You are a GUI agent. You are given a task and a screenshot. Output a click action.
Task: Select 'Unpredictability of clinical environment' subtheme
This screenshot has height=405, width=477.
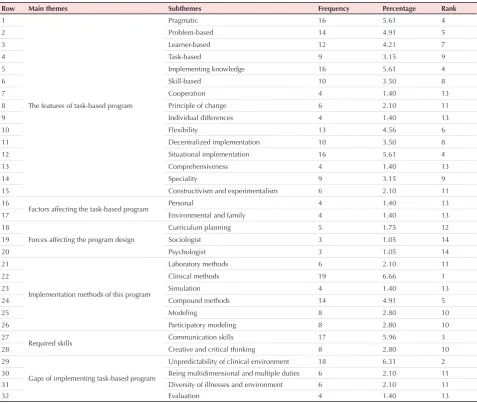(x=229, y=361)
